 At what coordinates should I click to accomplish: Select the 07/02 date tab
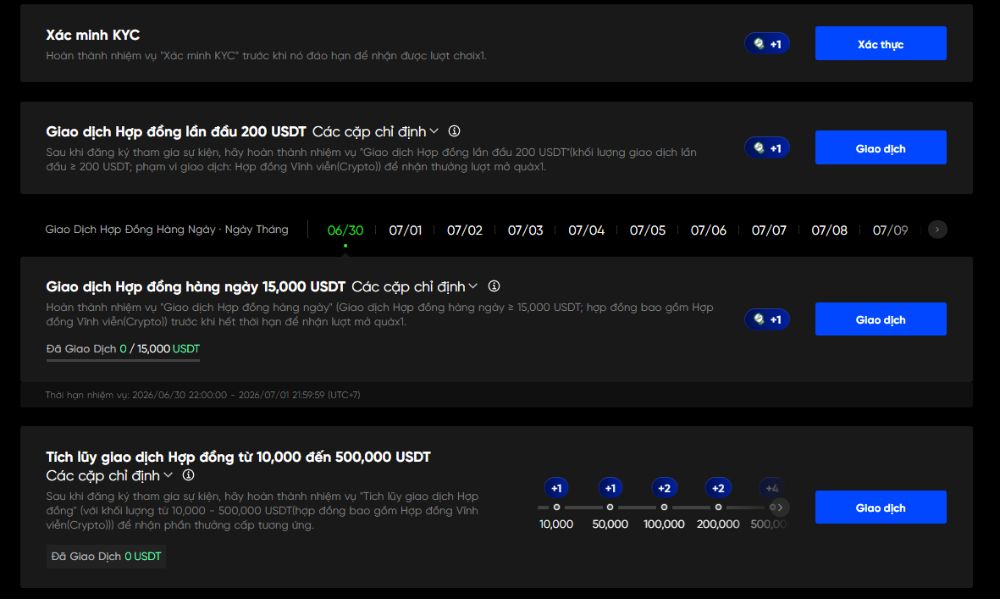[464, 230]
